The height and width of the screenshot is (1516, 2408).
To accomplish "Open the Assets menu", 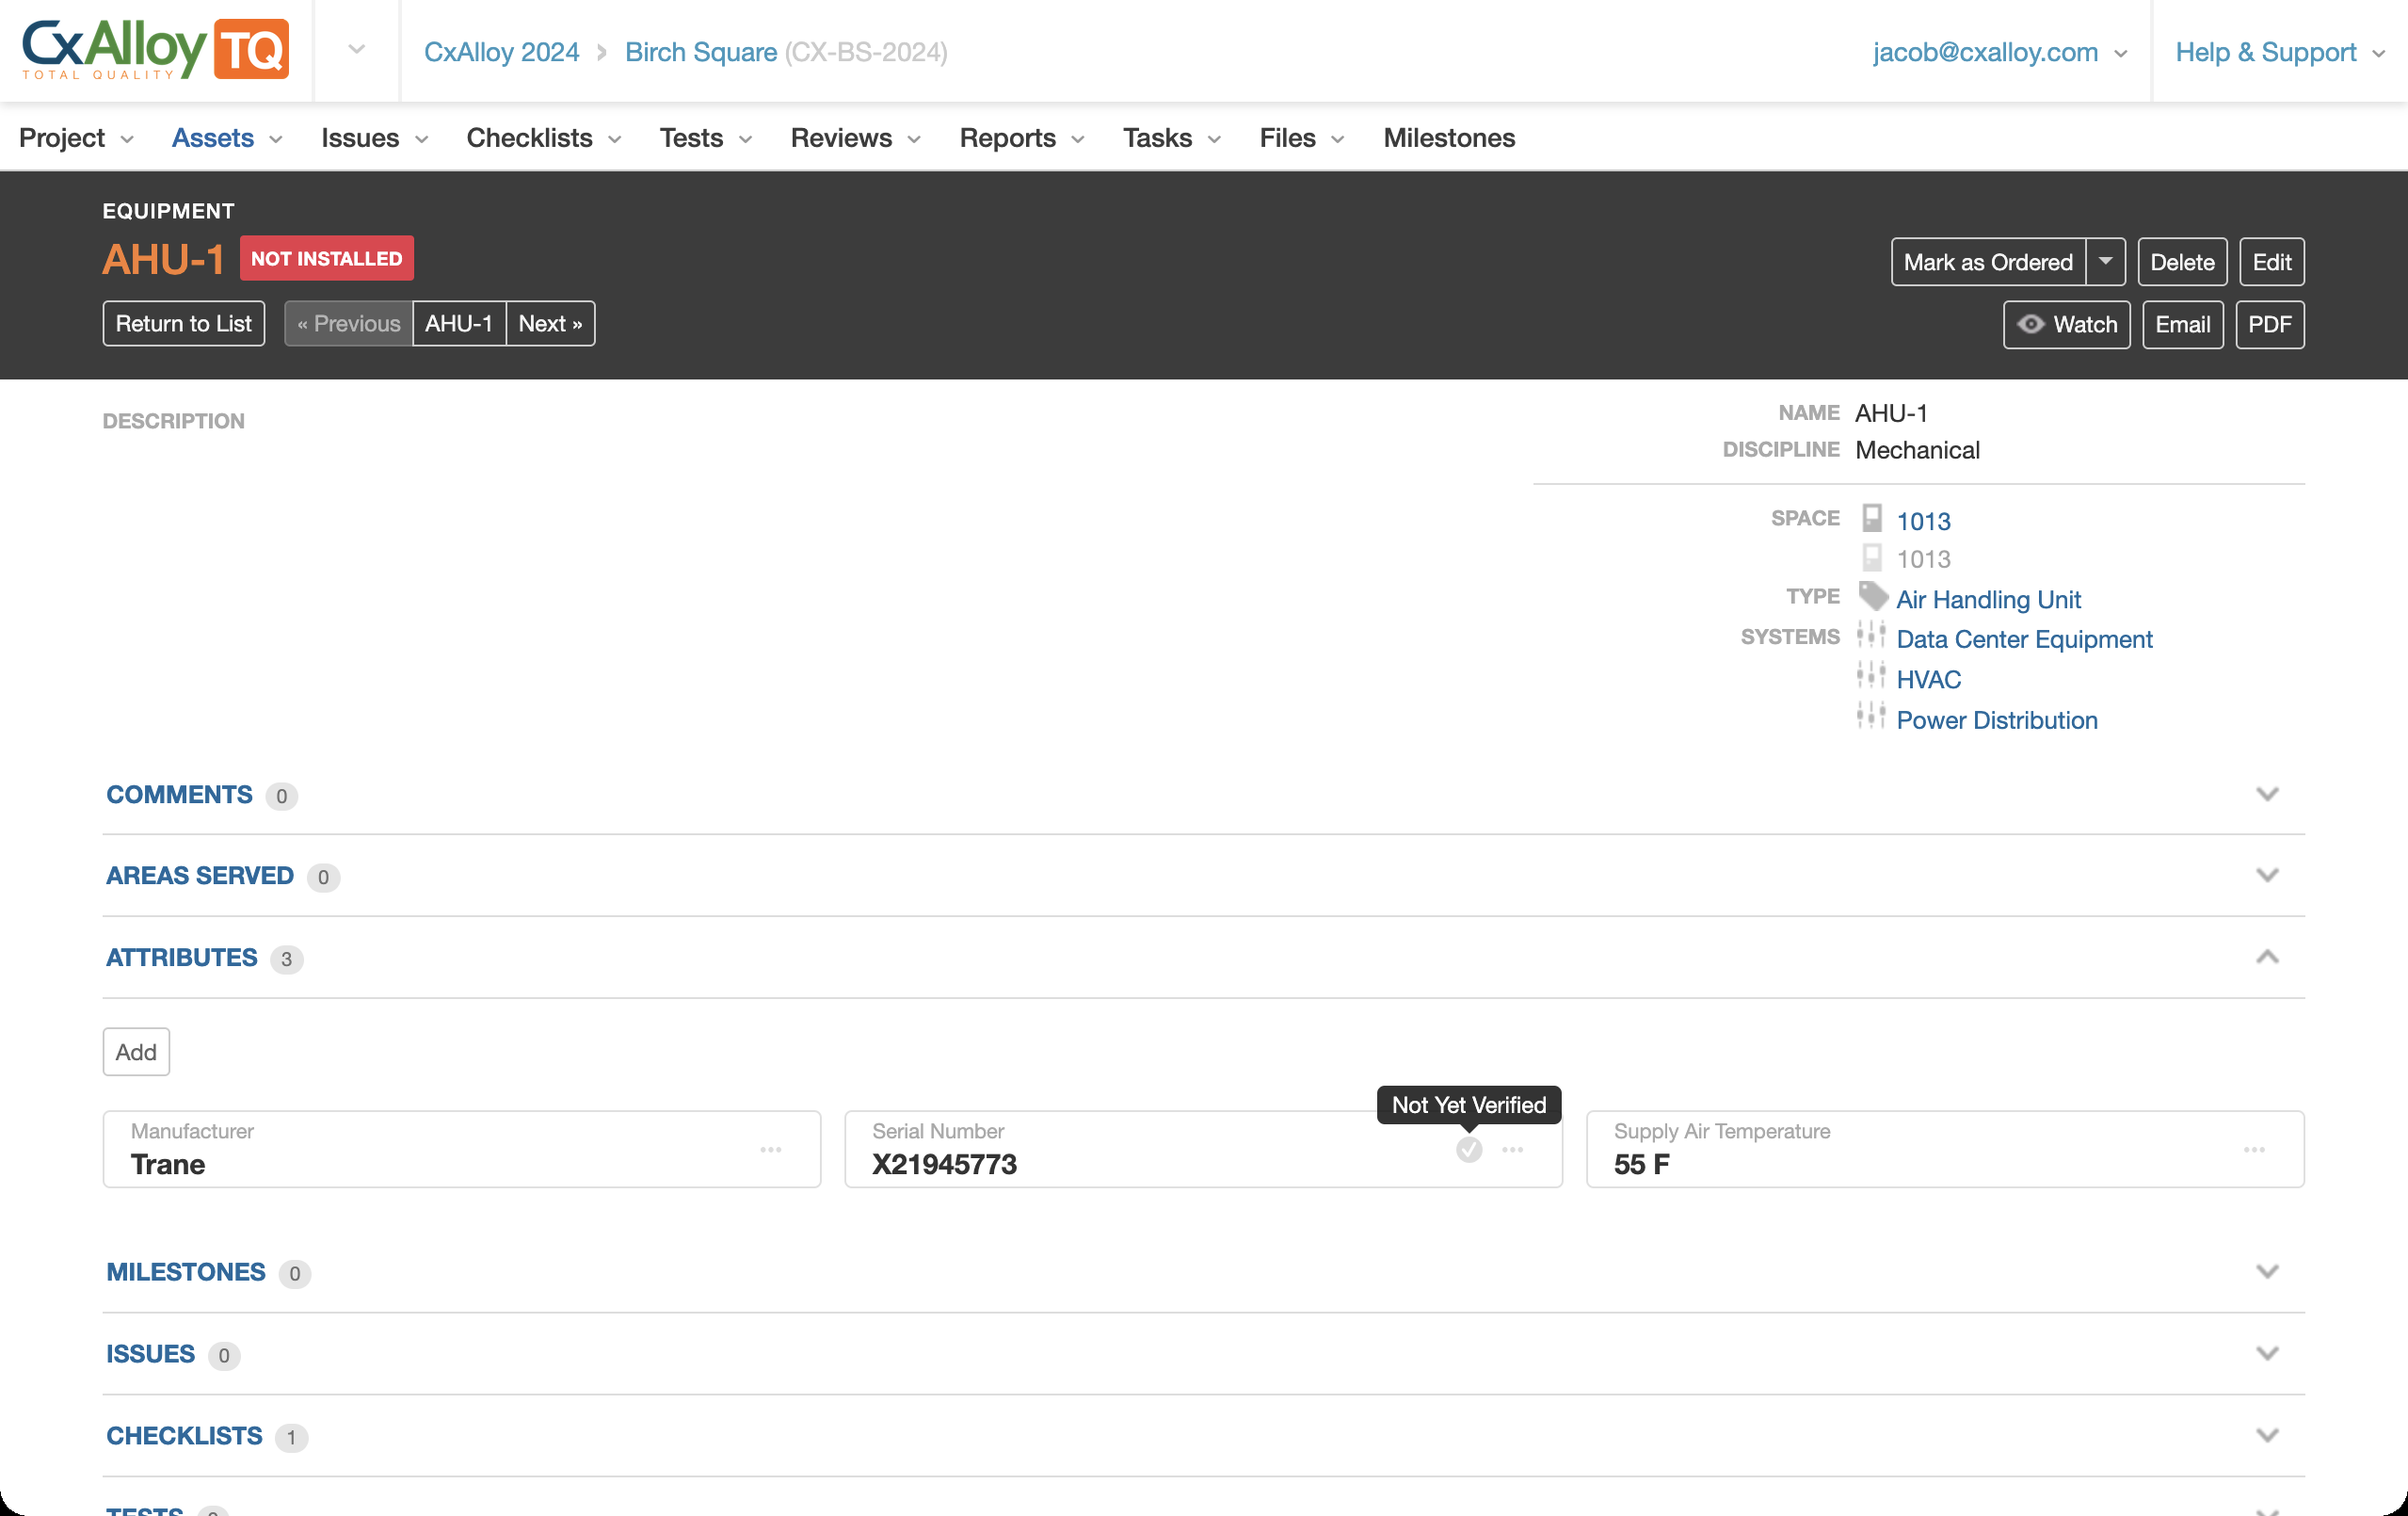I will coord(227,138).
